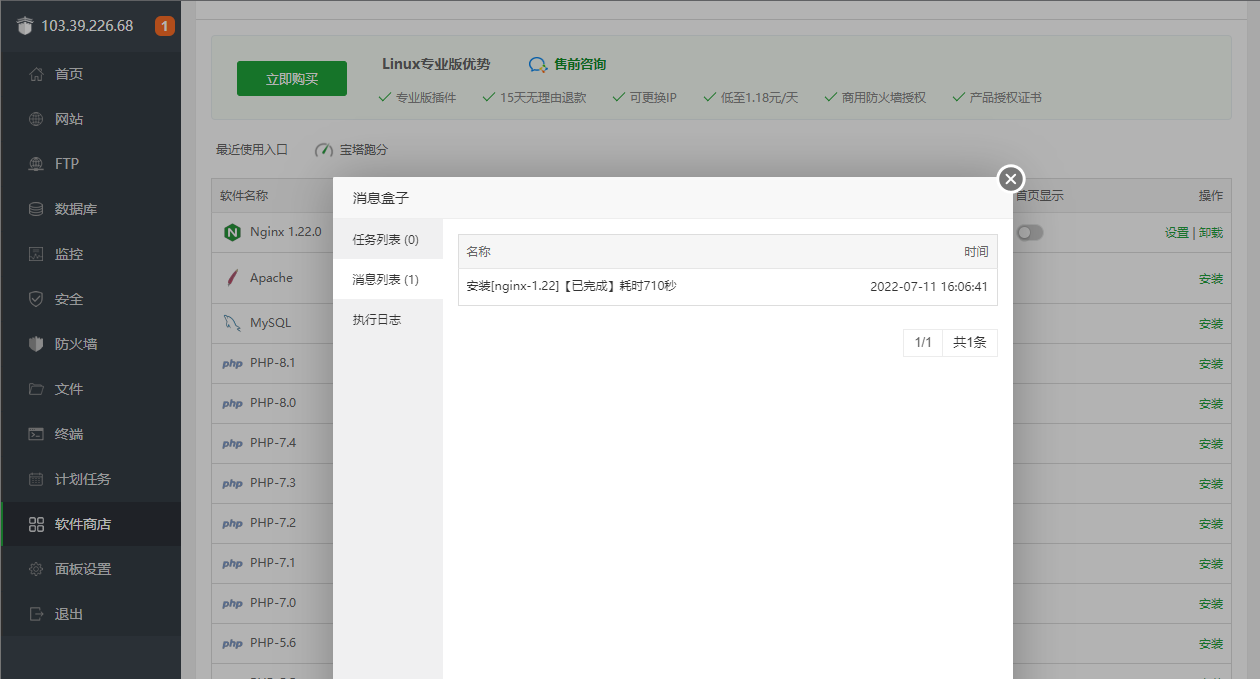The height and width of the screenshot is (679, 1260).
Task: Click 安装 in the MySQL row
Action: (1211, 324)
